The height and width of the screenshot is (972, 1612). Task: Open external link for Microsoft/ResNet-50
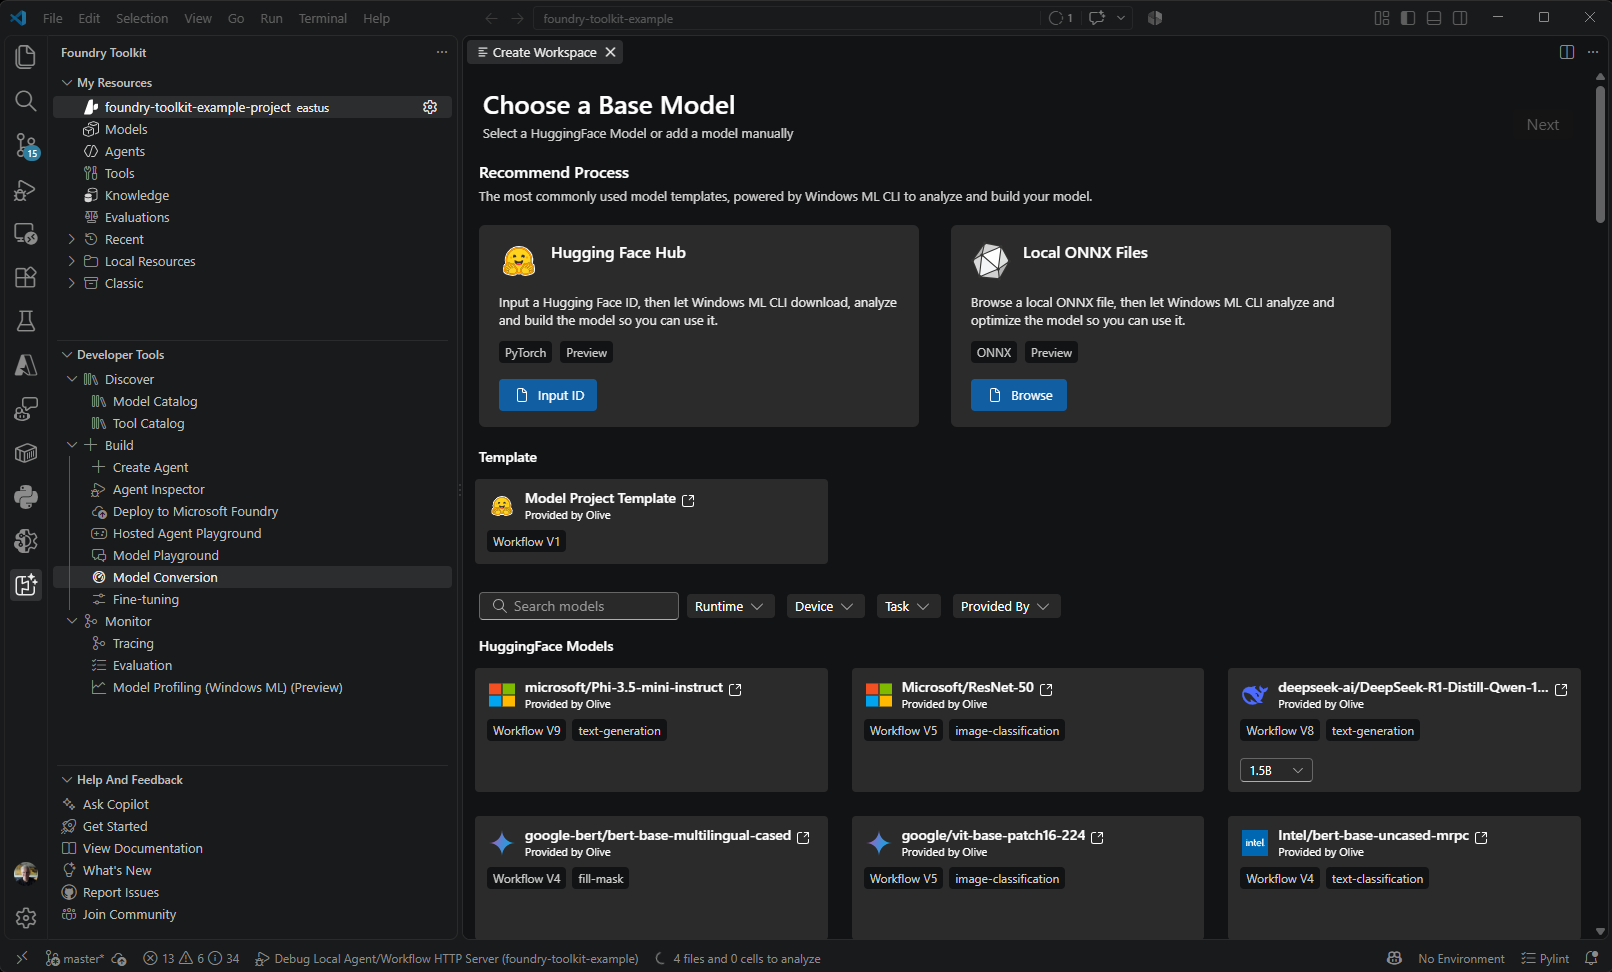pyautogui.click(x=1046, y=689)
